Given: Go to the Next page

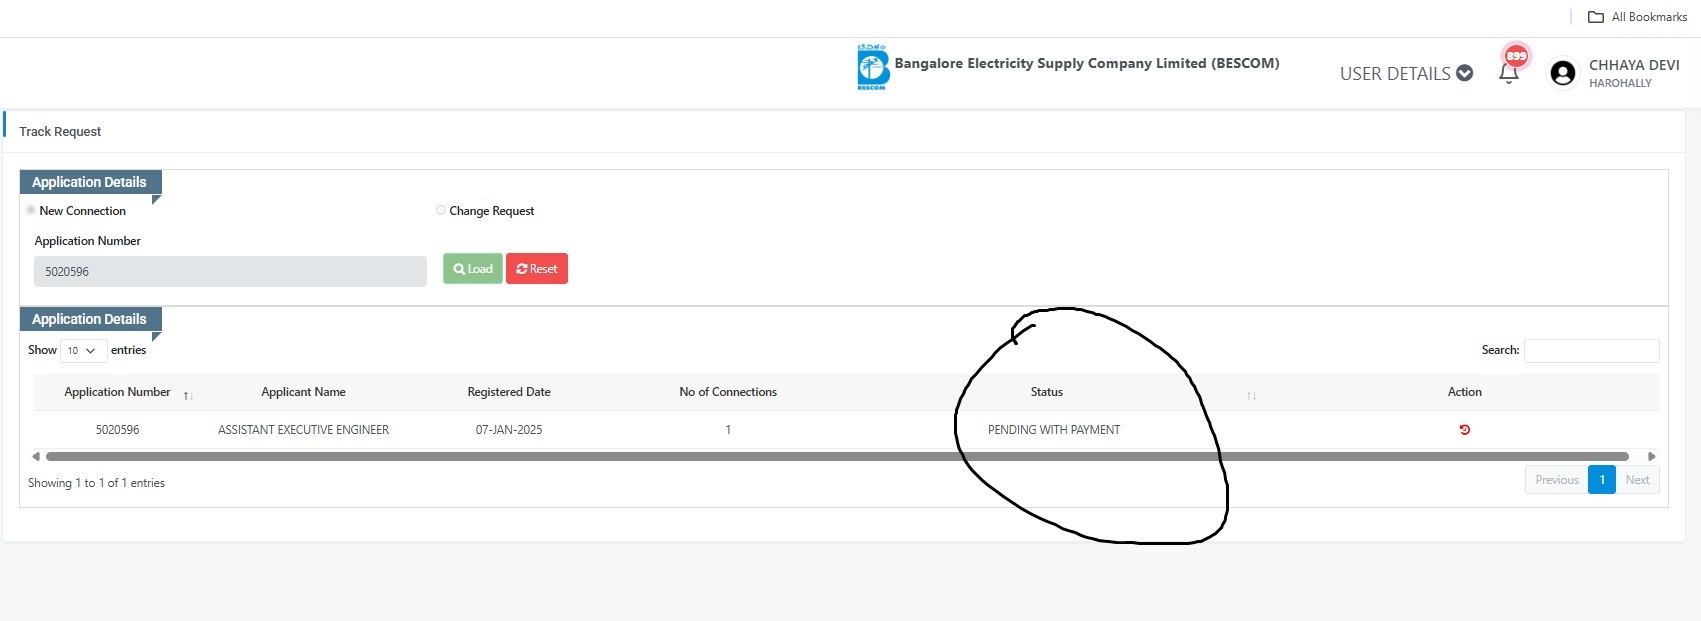Looking at the screenshot, I should click(x=1637, y=480).
